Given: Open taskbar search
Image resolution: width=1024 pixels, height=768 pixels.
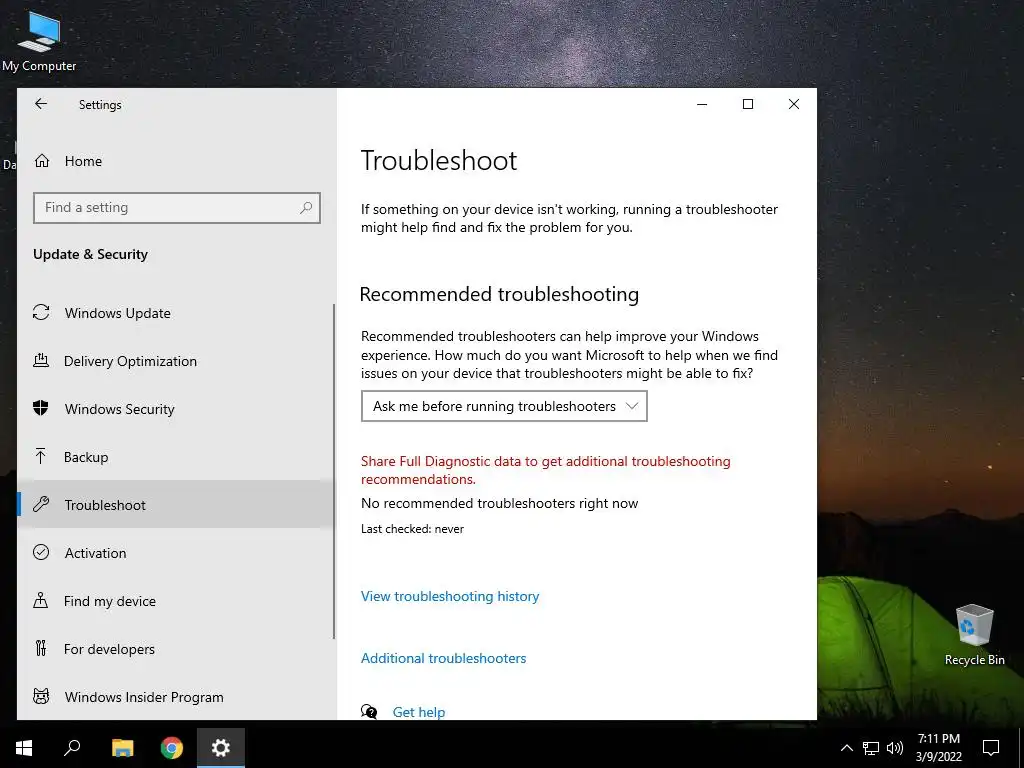Looking at the screenshot, I should pos(72,748).
